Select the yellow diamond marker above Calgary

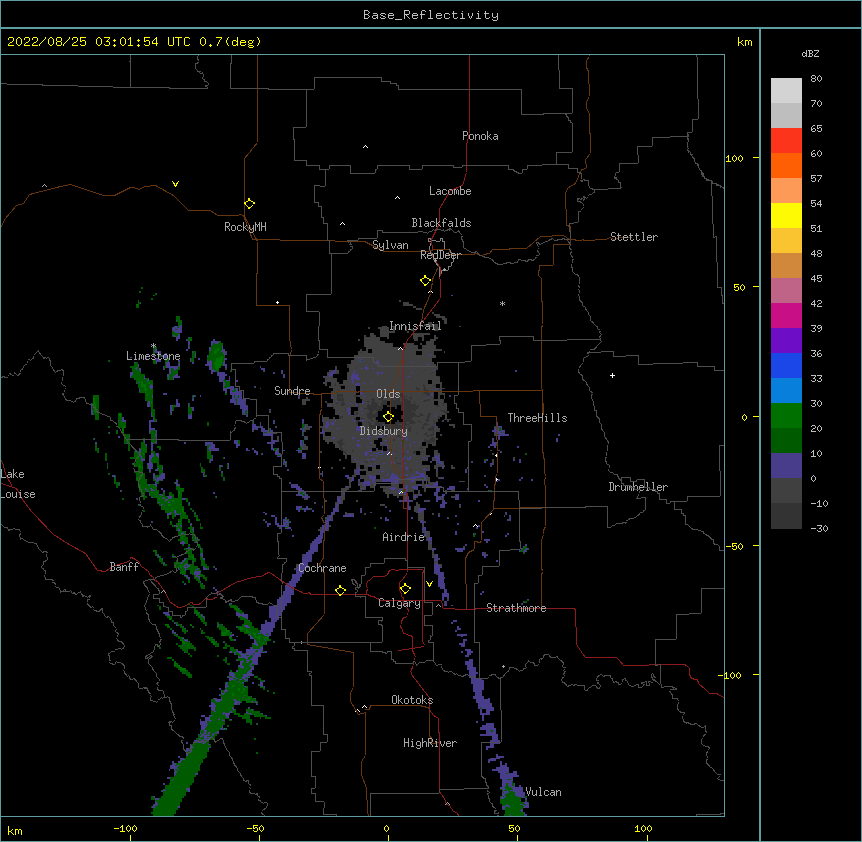(x=405, y=589)
